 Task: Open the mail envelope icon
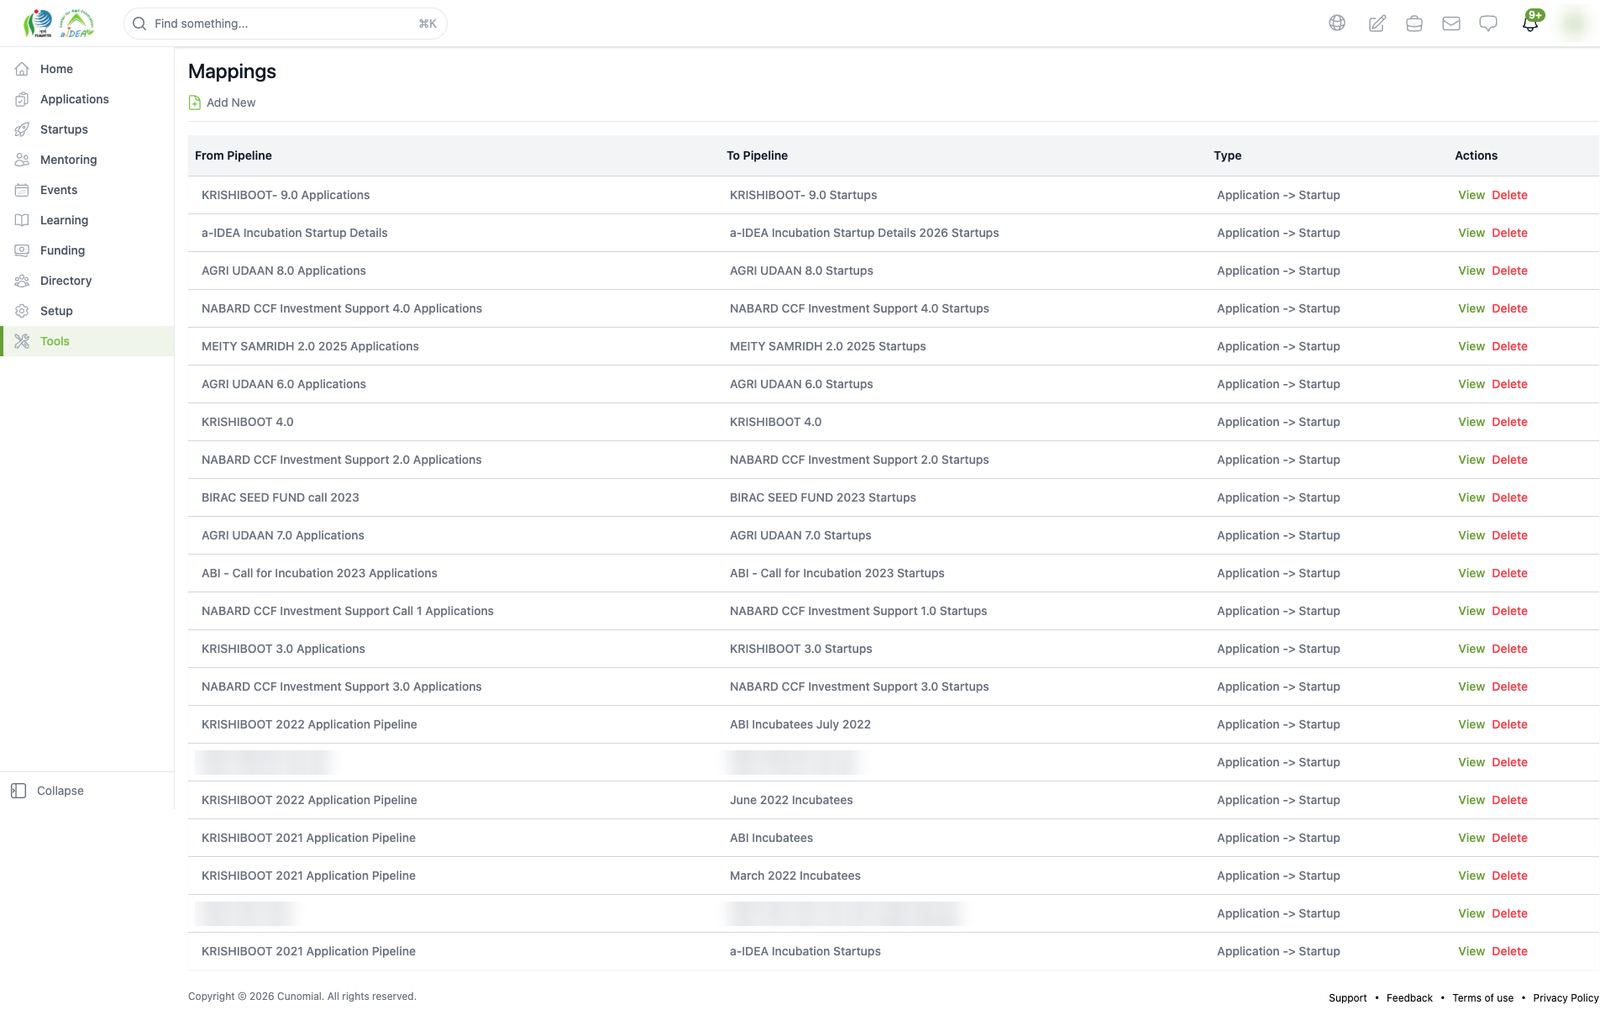point(1451,23)
